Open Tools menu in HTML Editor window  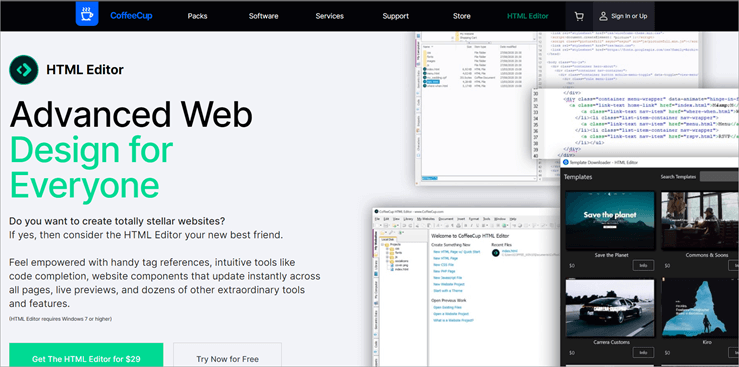click(x=486, y=219)
